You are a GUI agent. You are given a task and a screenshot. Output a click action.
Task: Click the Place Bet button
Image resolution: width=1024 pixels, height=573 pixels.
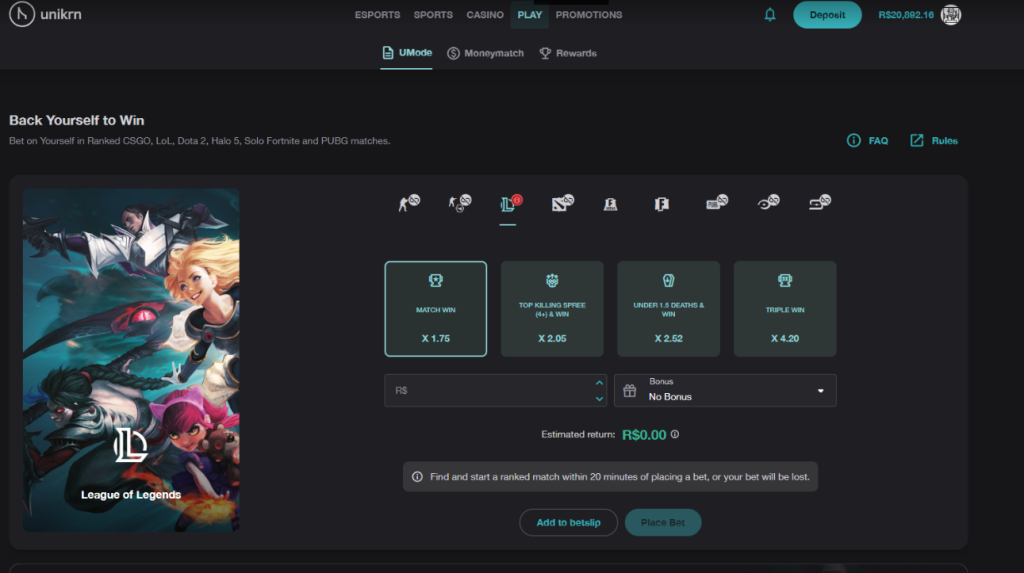pos(663,523)
